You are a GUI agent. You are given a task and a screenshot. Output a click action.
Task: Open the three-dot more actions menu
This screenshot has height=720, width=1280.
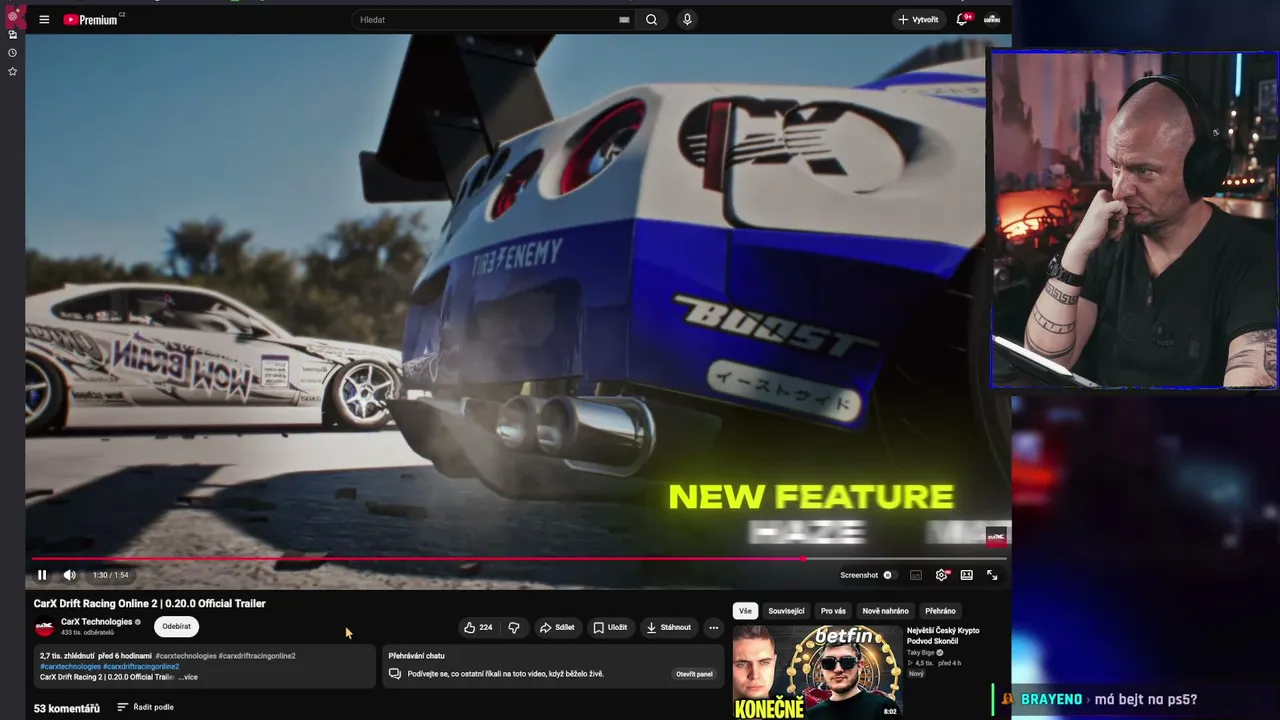point(713,628)
